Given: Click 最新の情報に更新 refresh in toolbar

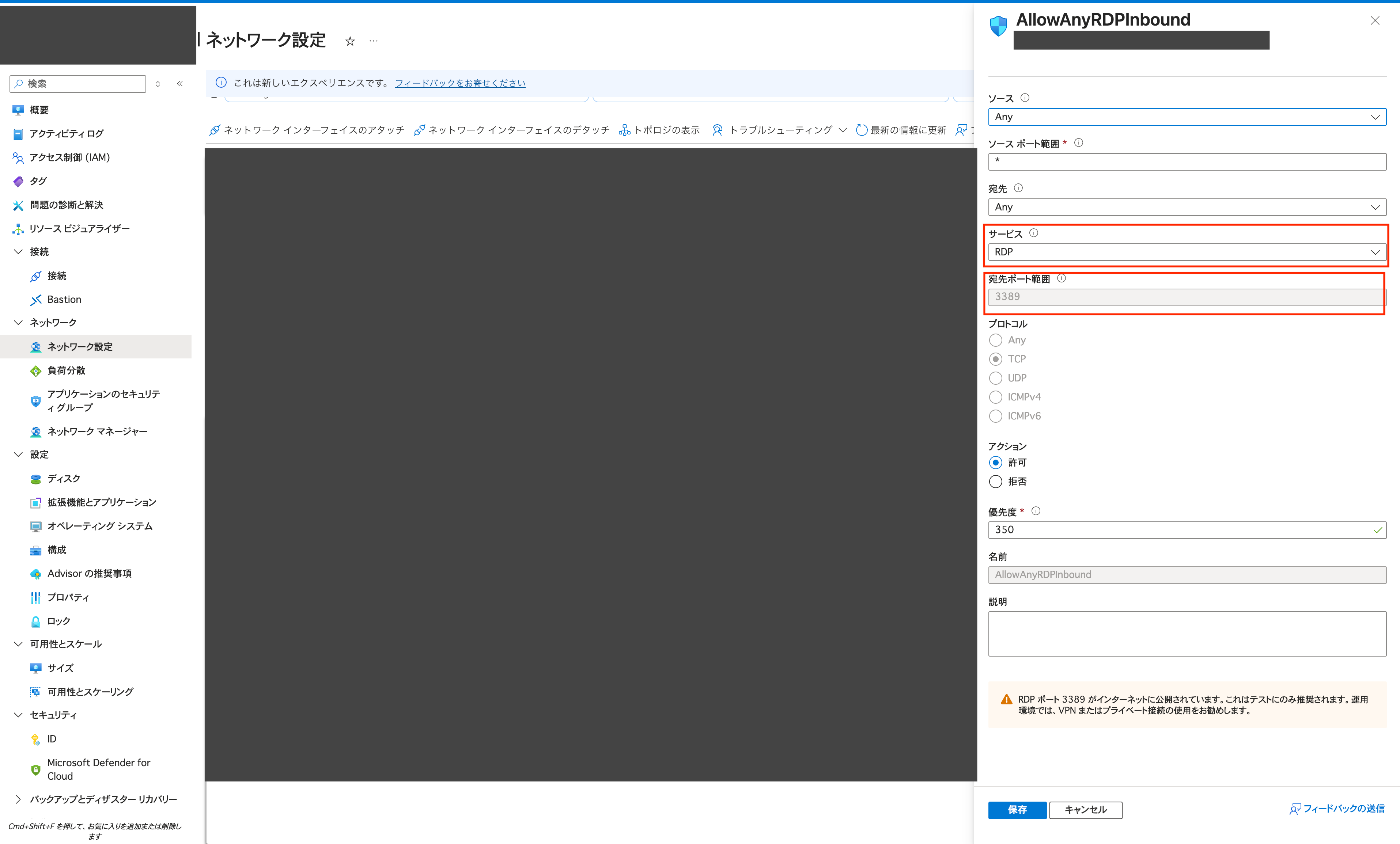Looking at the screenshot, I should click(901, 130).
